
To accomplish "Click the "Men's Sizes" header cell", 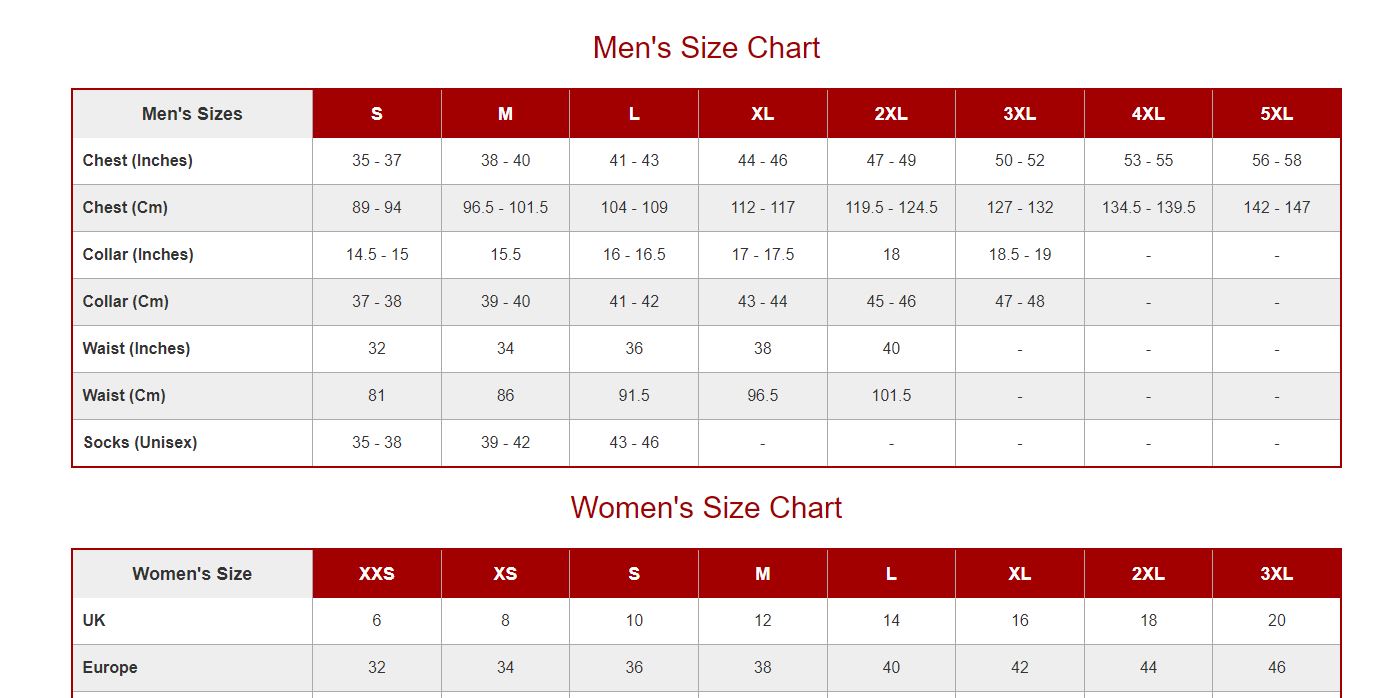I will 192,114.
